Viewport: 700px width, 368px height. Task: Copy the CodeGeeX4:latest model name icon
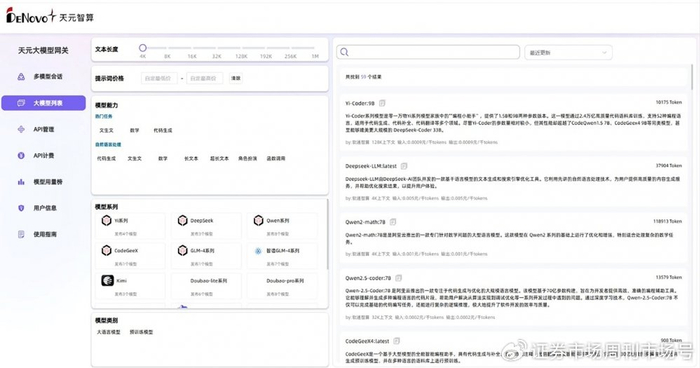397,341
